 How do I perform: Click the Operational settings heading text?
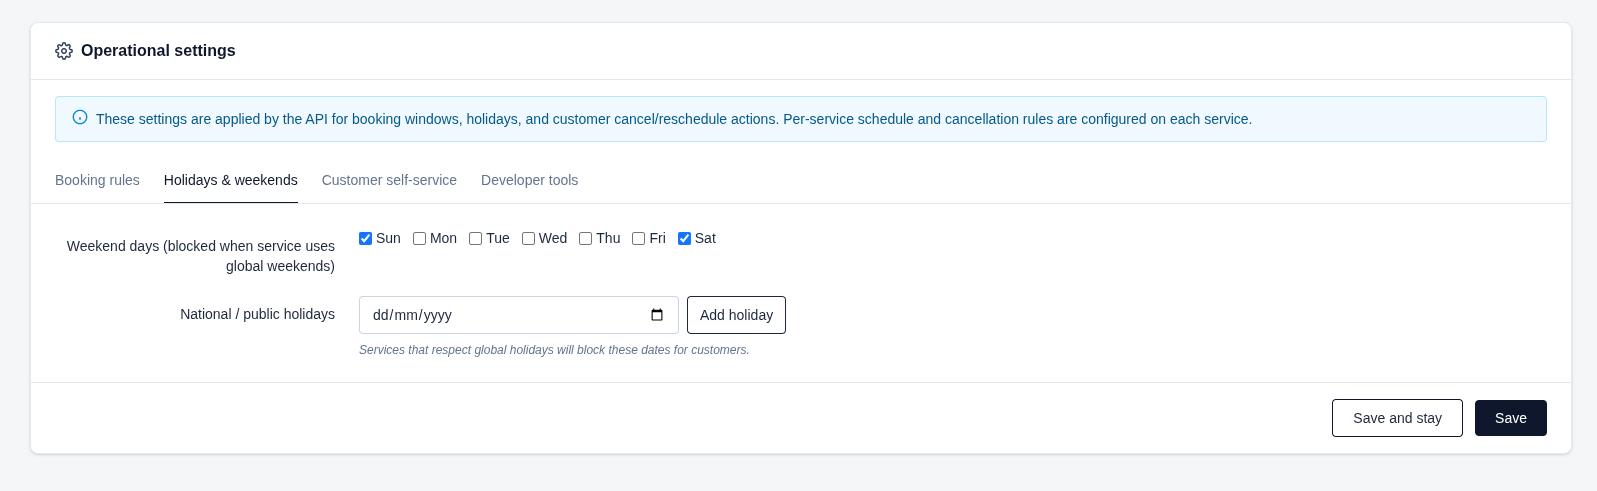(158, 51)
